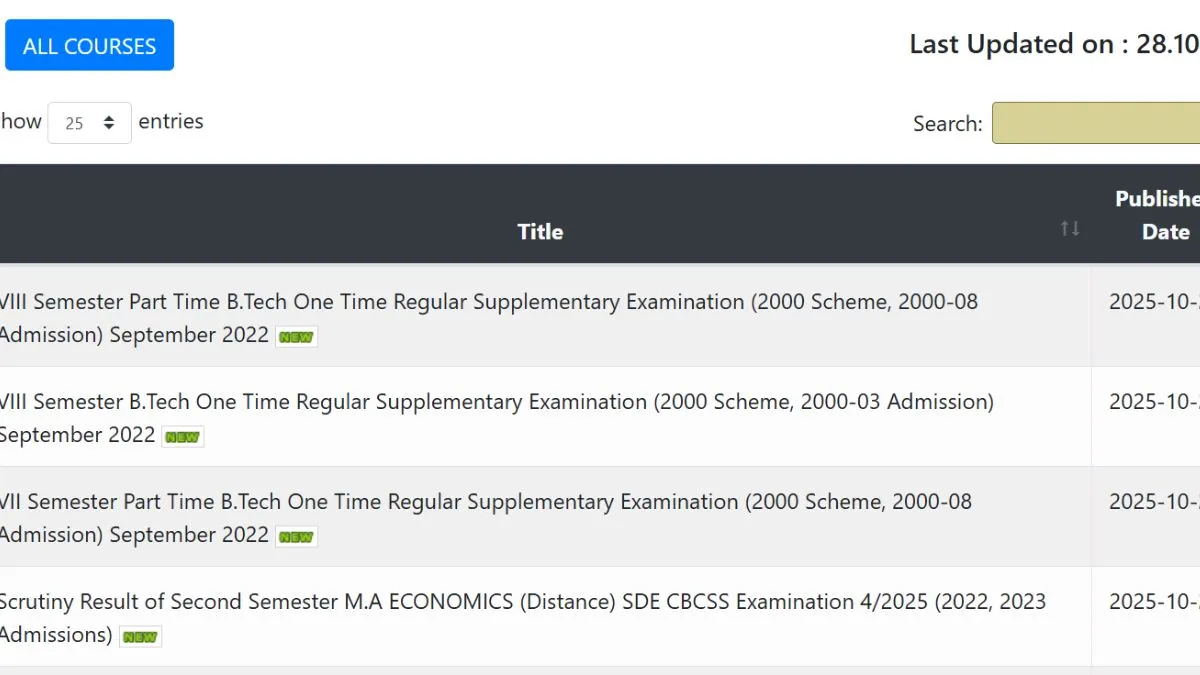Click the NEW badge on M.A ECONOMICS Scrutiny result
Viewport: 1200px width, 675px height.
click(x=140, y=637)
